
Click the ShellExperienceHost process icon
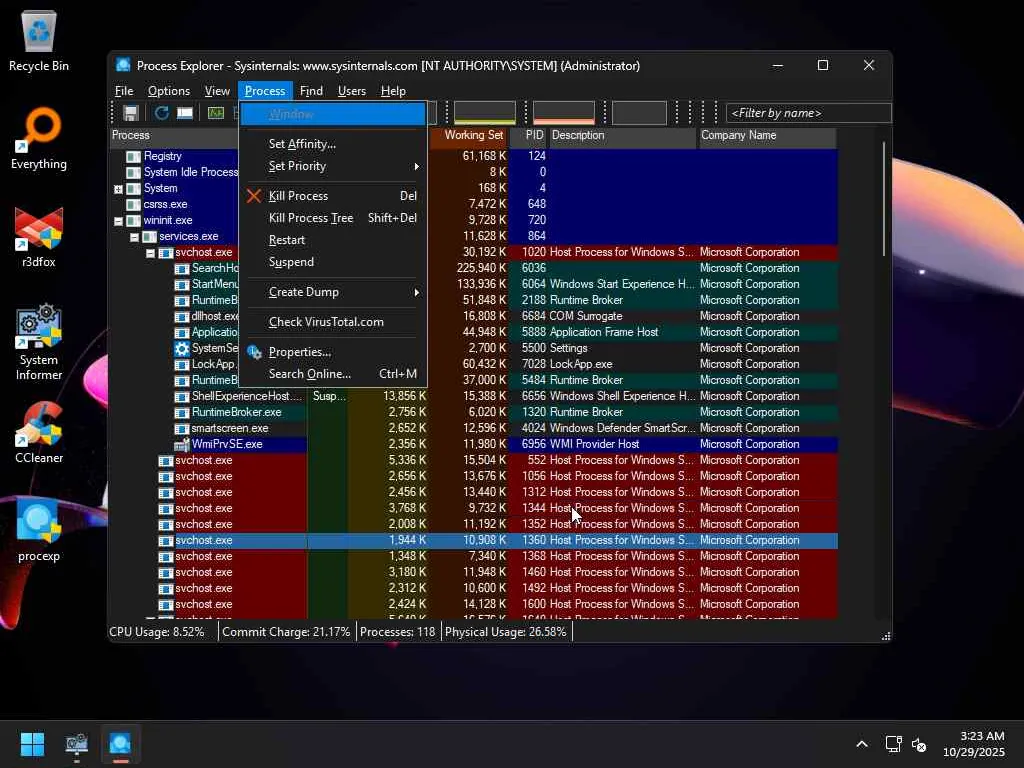[x=182, y=396]
